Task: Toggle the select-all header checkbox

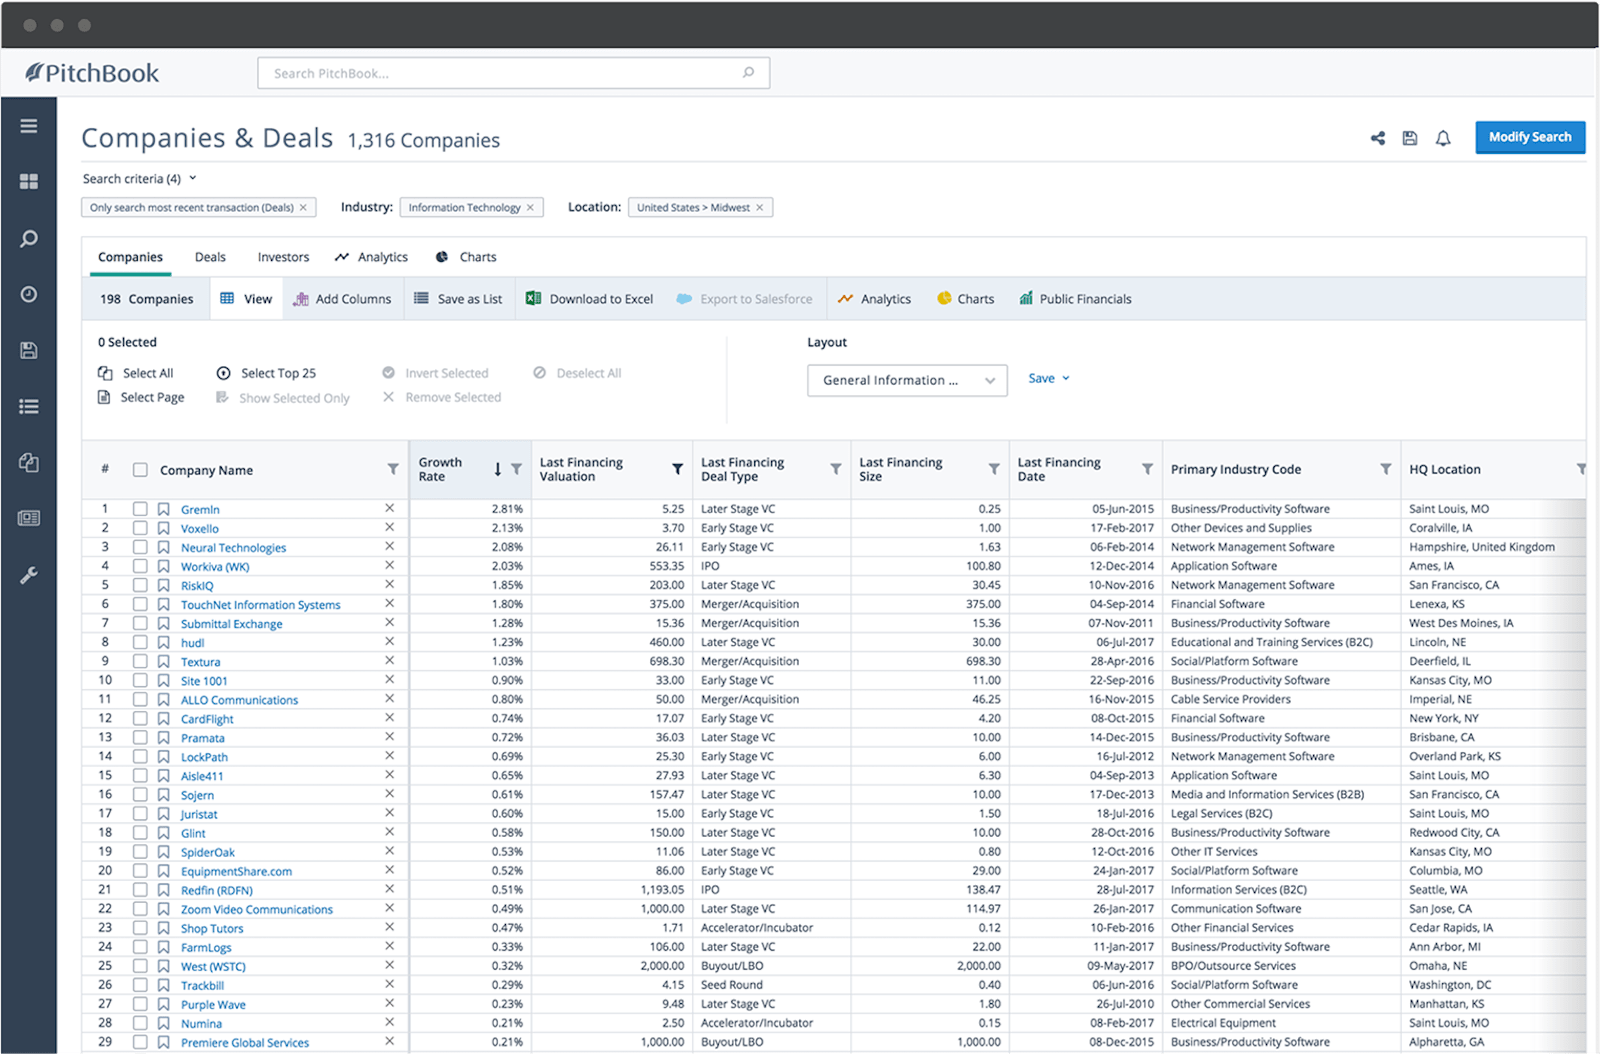Action: click(x=140, y=470)
